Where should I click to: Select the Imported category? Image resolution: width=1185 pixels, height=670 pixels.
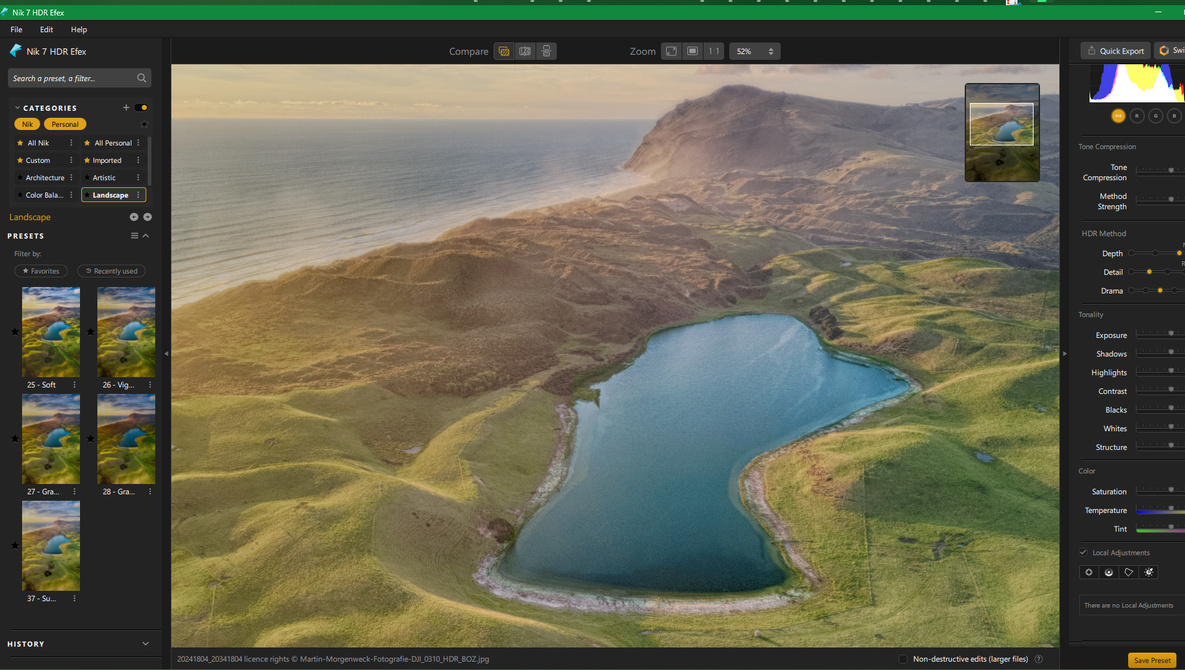107,160
